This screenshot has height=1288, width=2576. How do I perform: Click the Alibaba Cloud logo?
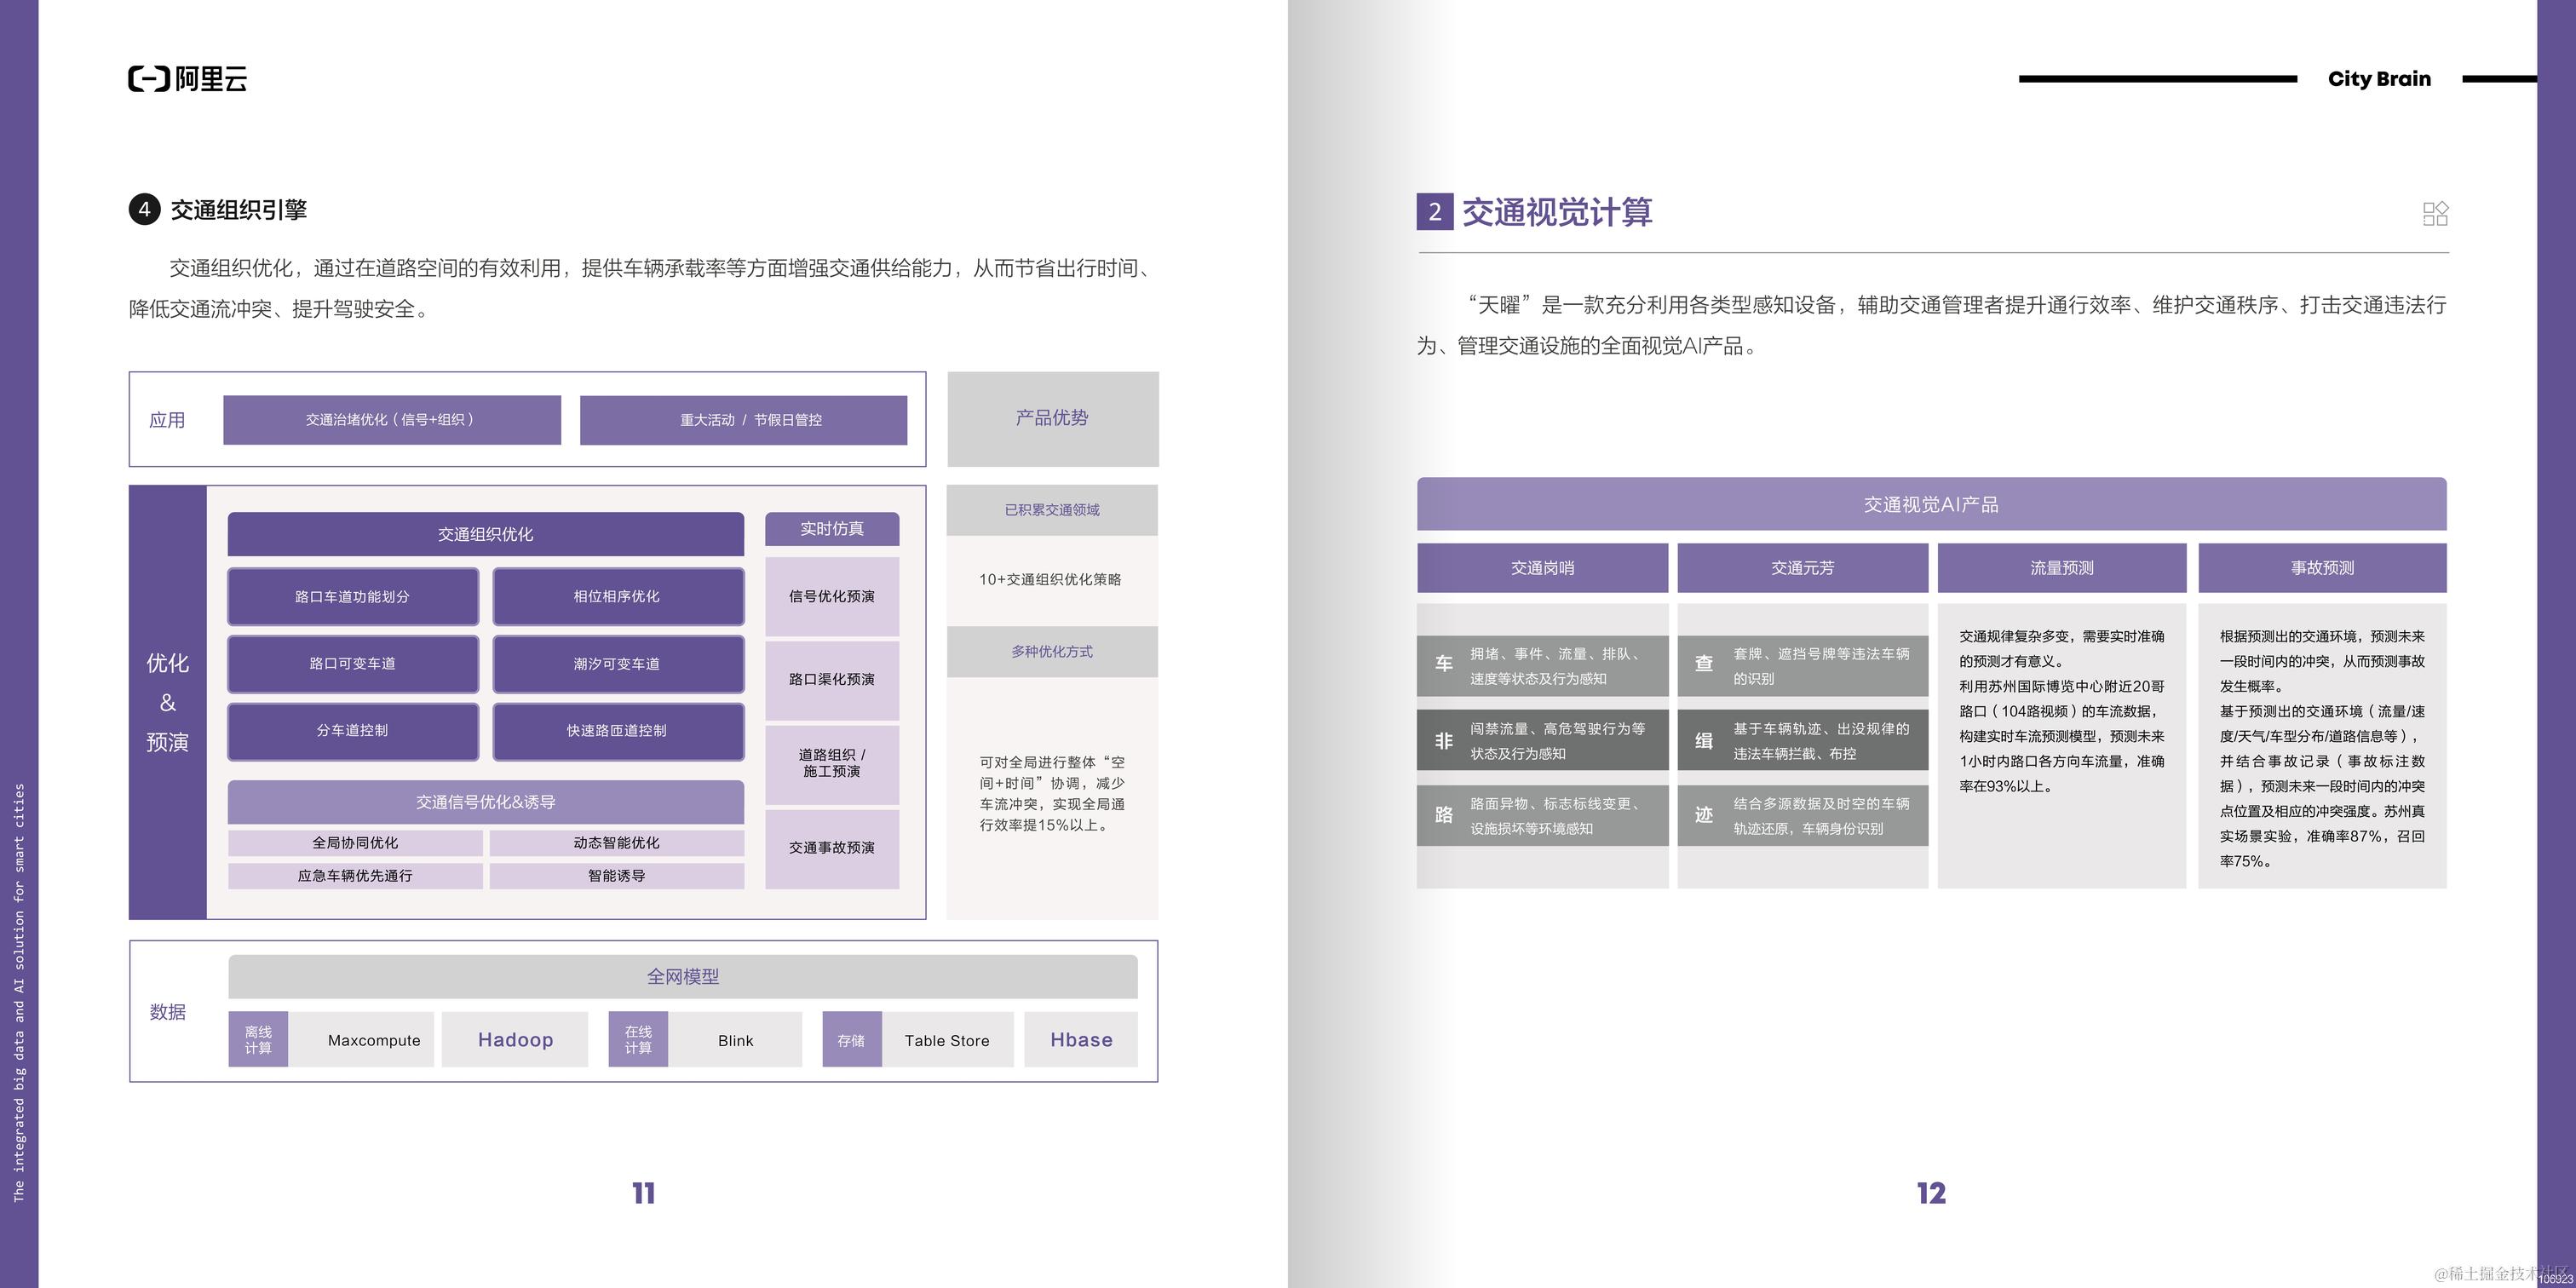pyautogui.click(x=187, y=79)
